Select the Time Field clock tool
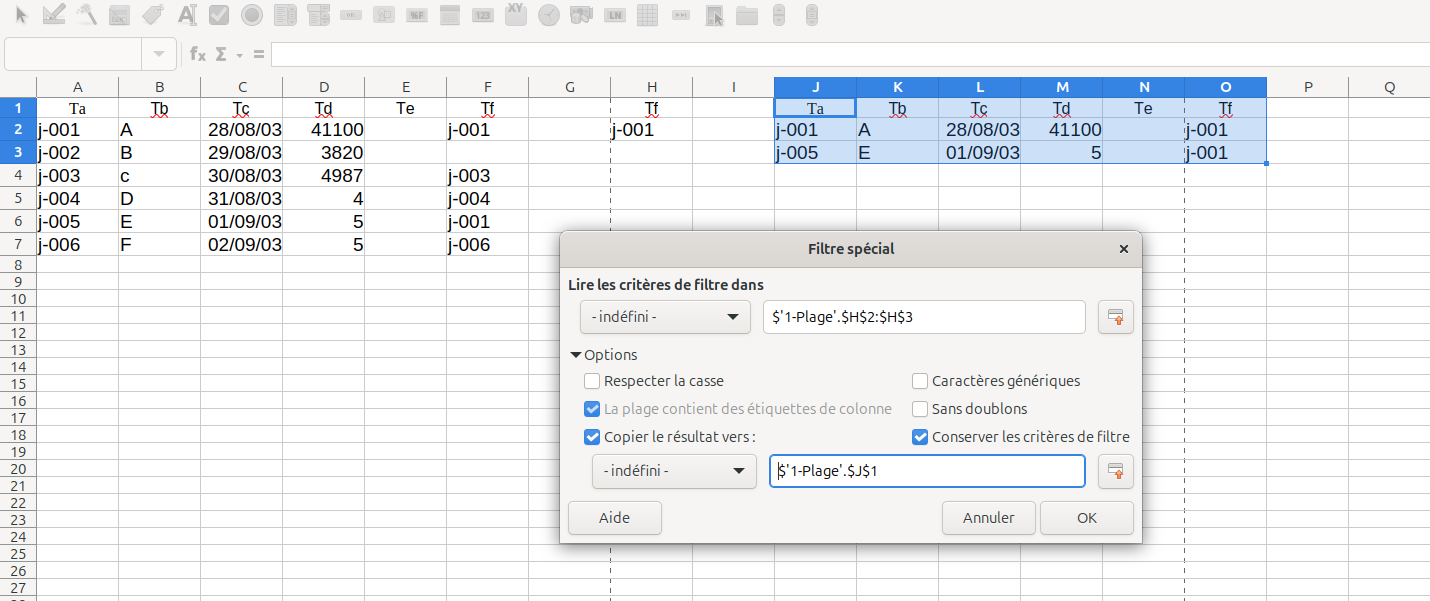Image resolution: width=1430 pixels, height=601 pixels. pyautogui.click(x=548, y=15)
